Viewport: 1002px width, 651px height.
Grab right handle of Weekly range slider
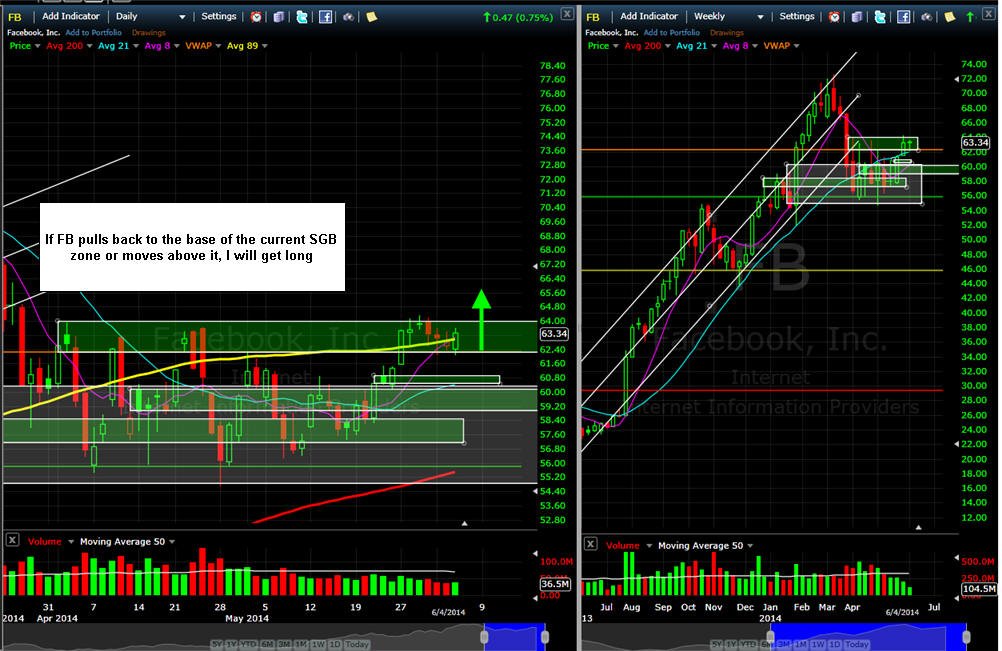tap(966, 637)
